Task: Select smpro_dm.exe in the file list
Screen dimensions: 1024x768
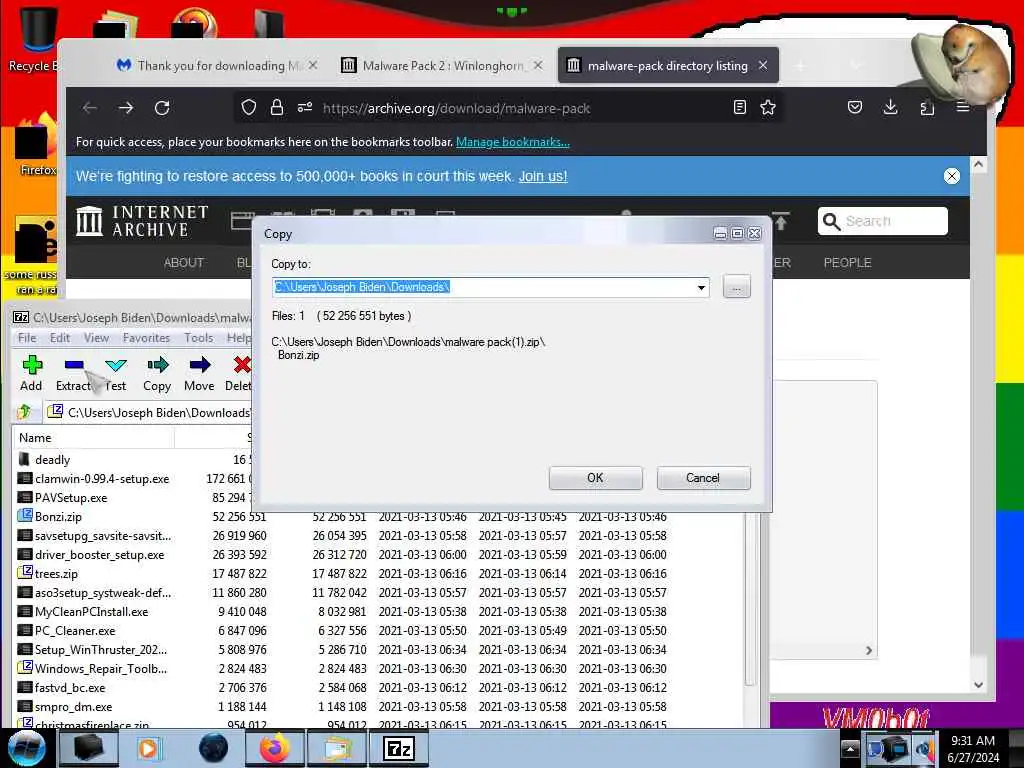Action: pyautogui.click(x=73, y=707)
